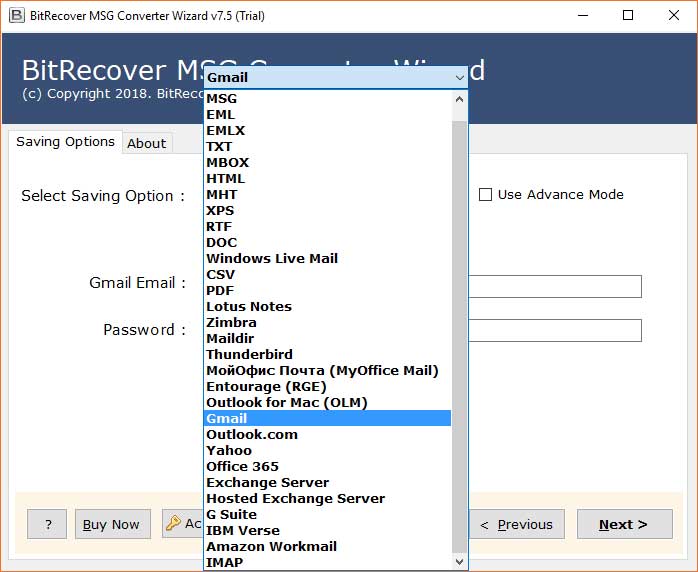Select the MyOffice Mail option
The image size is (698, 572).
(x=328, y=371)
